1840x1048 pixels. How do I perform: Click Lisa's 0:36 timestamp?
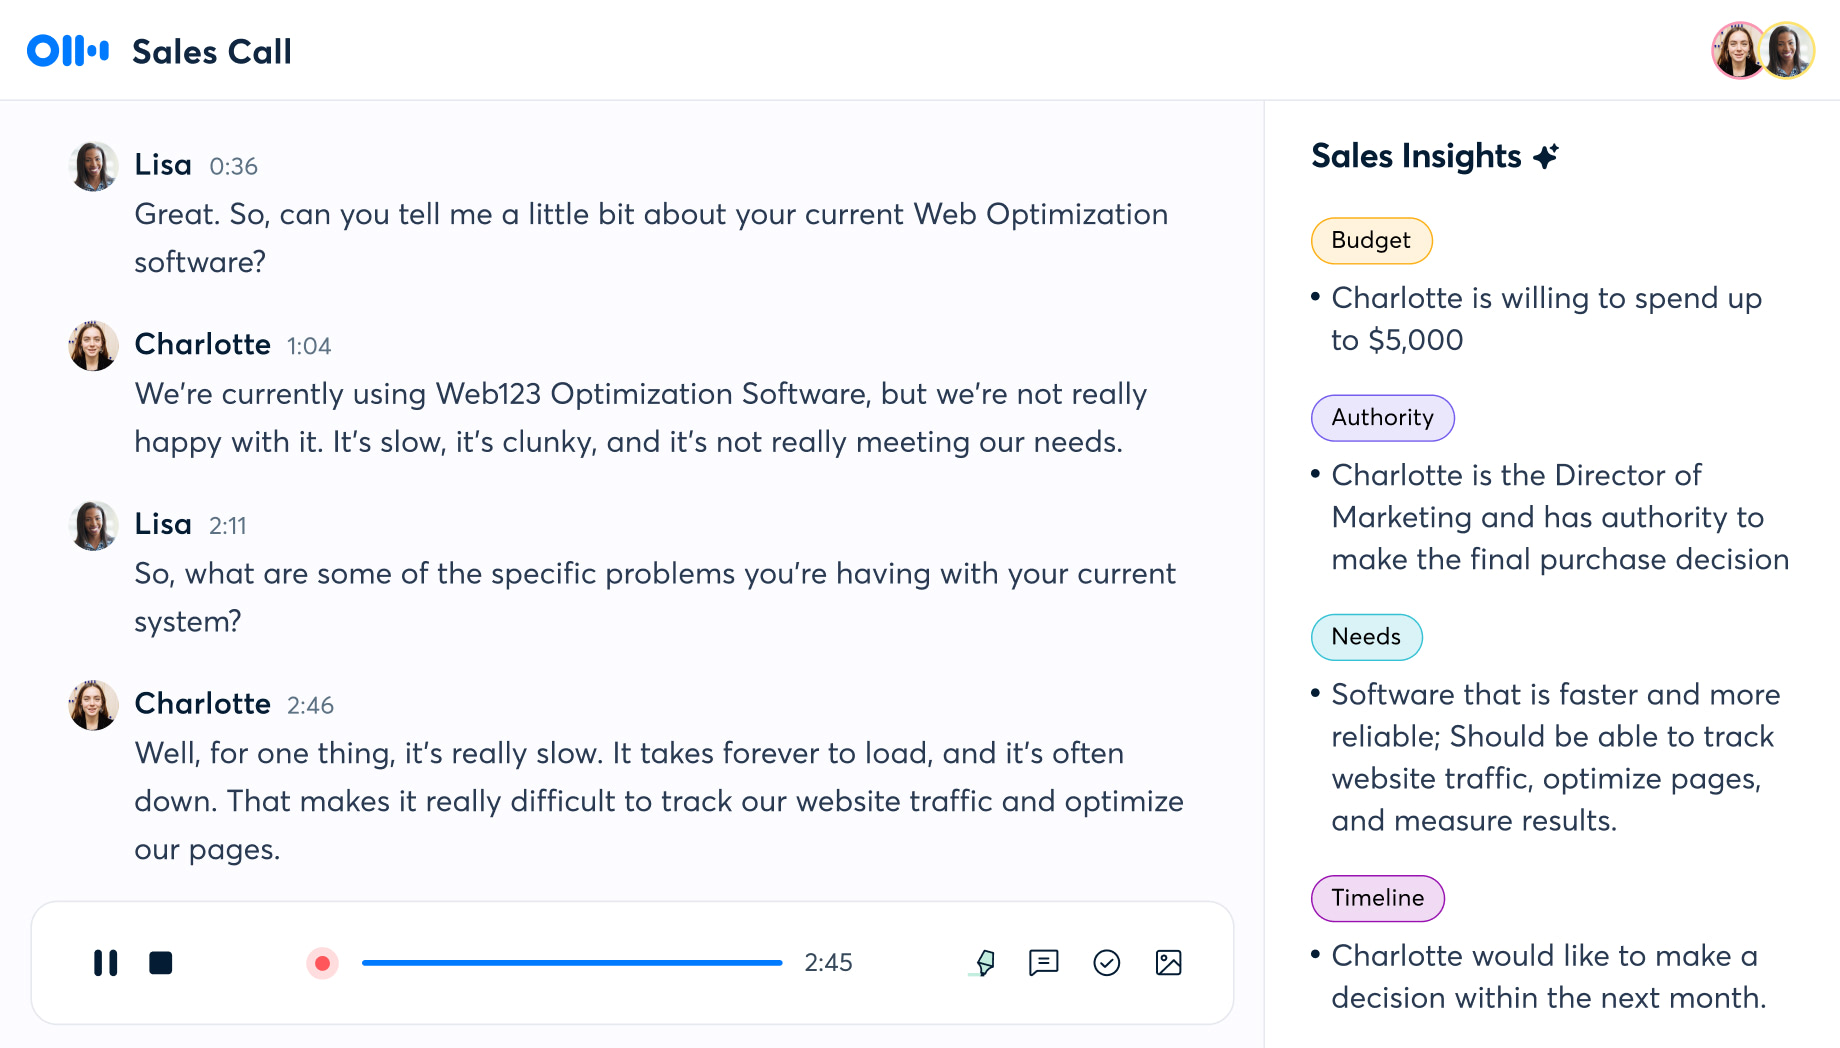click(233, 167)
